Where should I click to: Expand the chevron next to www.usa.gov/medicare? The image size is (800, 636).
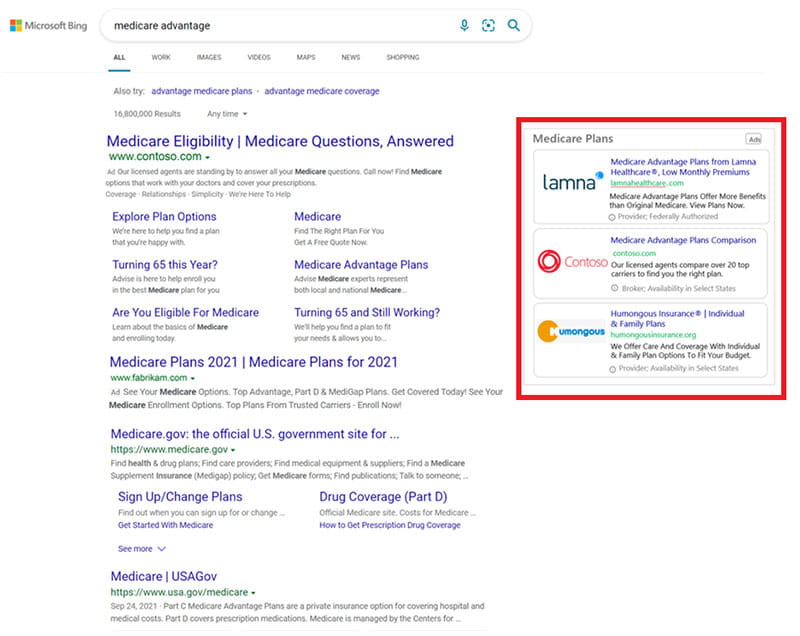point(255,591)
